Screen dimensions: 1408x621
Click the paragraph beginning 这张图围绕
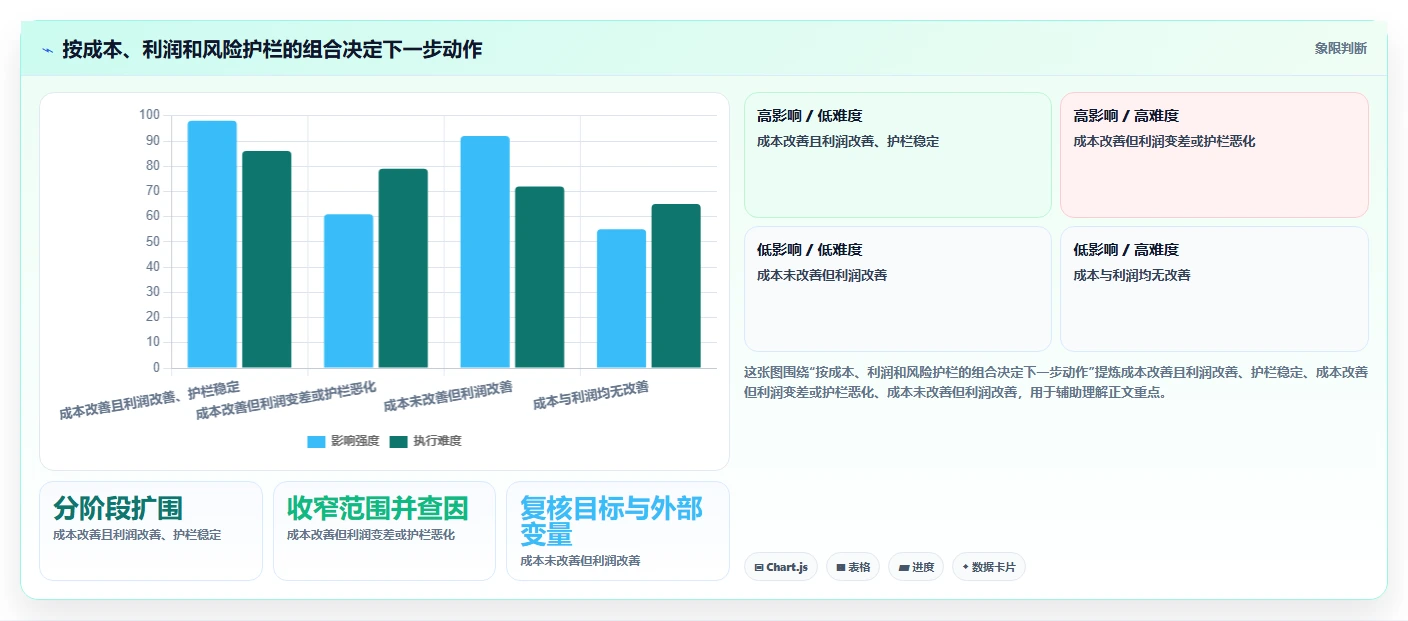click(x=1056, y=382)
